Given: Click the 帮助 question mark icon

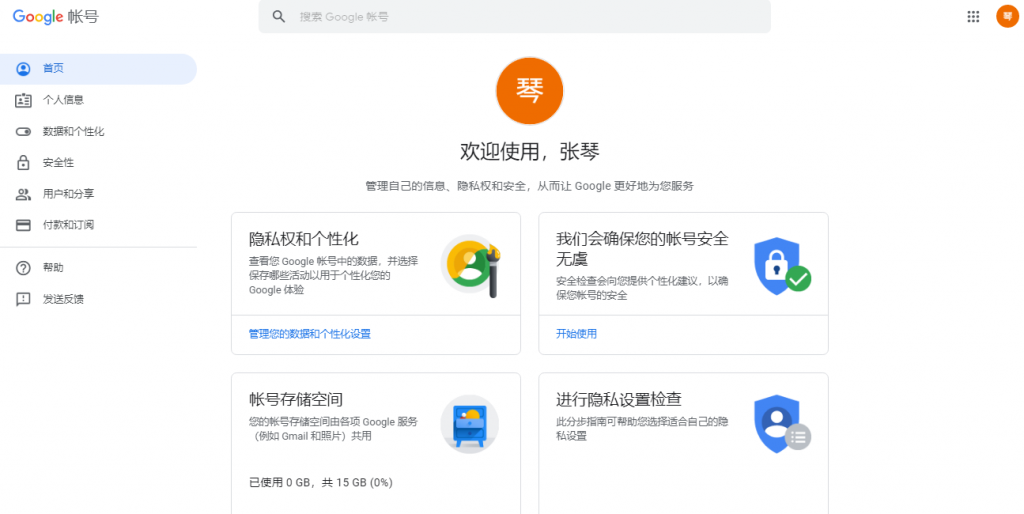Looking at the screenshot, I should point(24,268).
